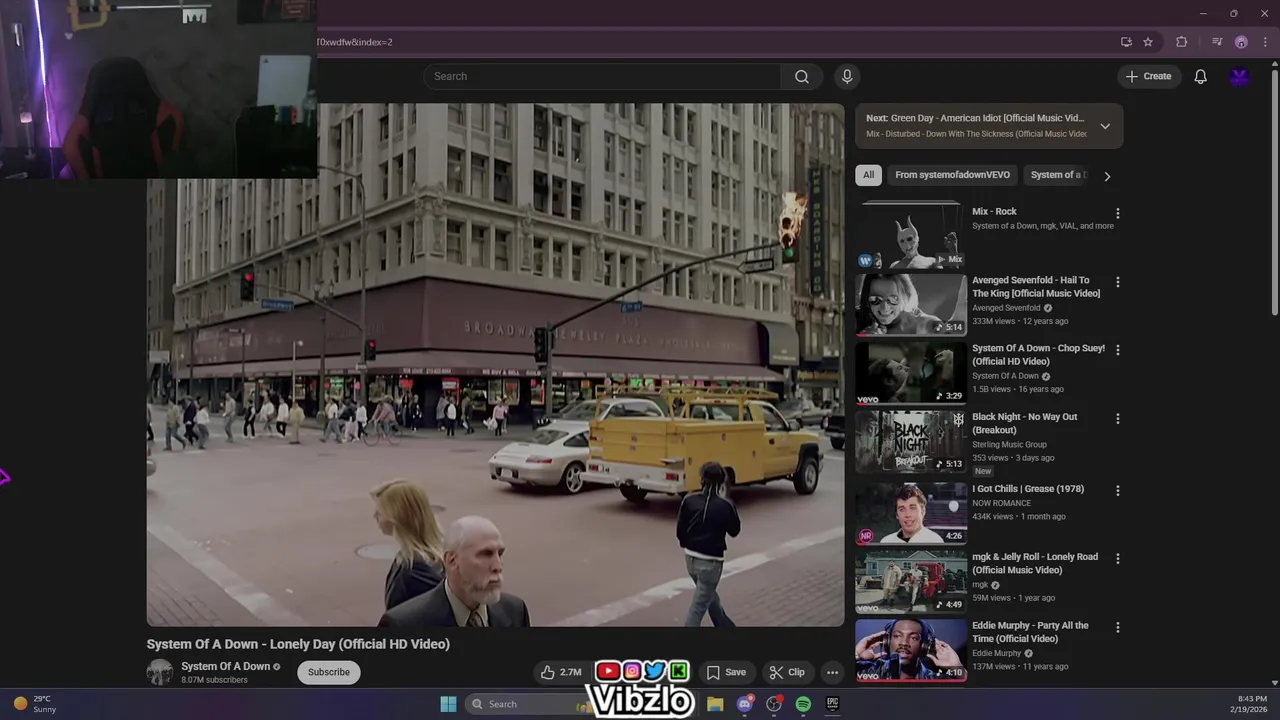Expand the Next up playlist panel
Screen dimensions: 1280x720
click(x=1105, y=126)
